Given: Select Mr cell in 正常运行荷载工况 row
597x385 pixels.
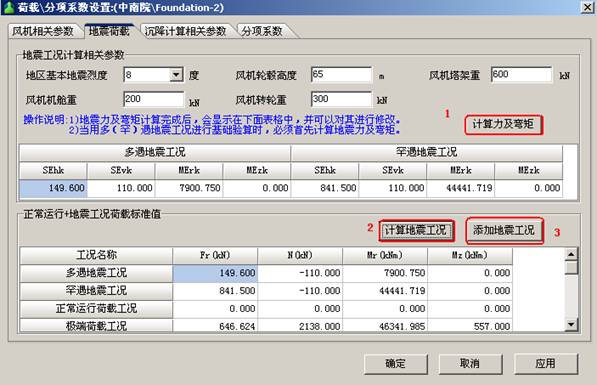Looking at the screenshot, I should coord(385,309).
